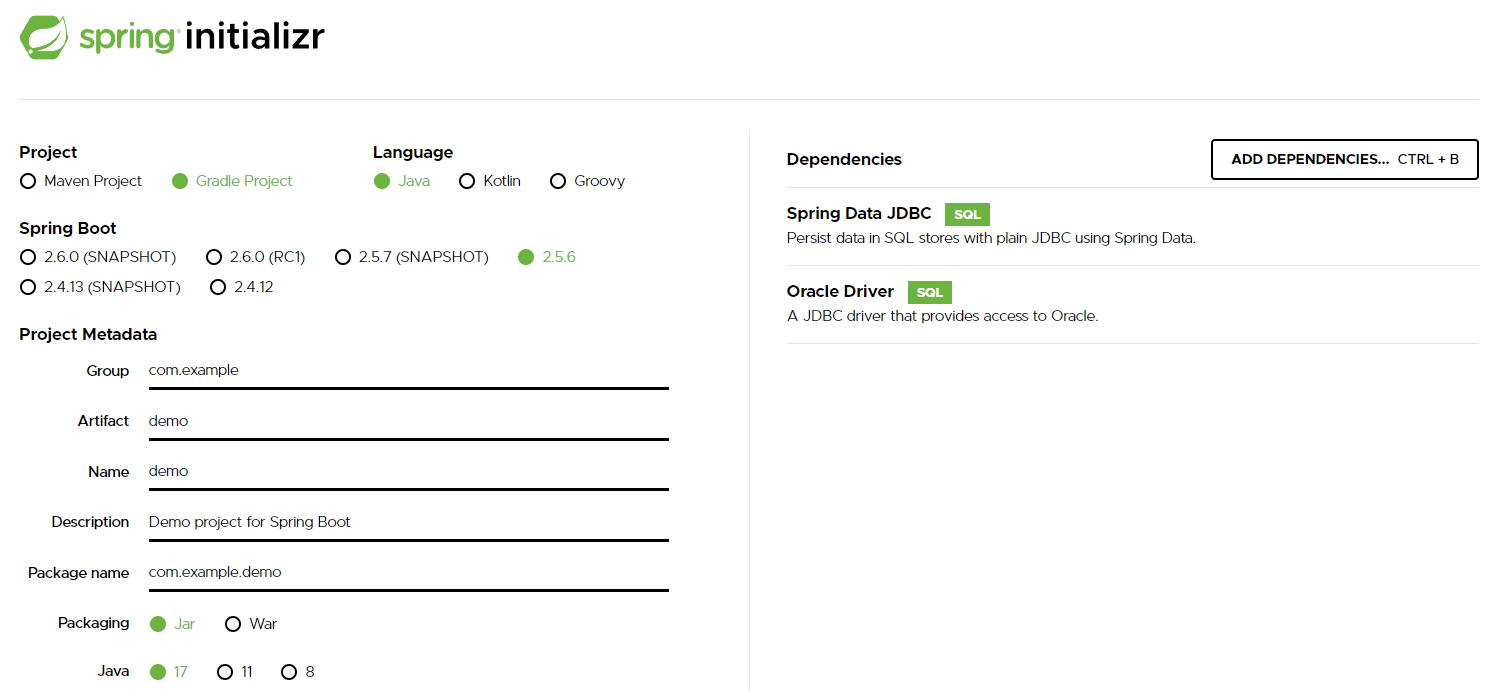Screen dimensions: 1494x691
Task: Select Spring Boot 2.5.7 (SNAPSHOT)
Action: 412,257
